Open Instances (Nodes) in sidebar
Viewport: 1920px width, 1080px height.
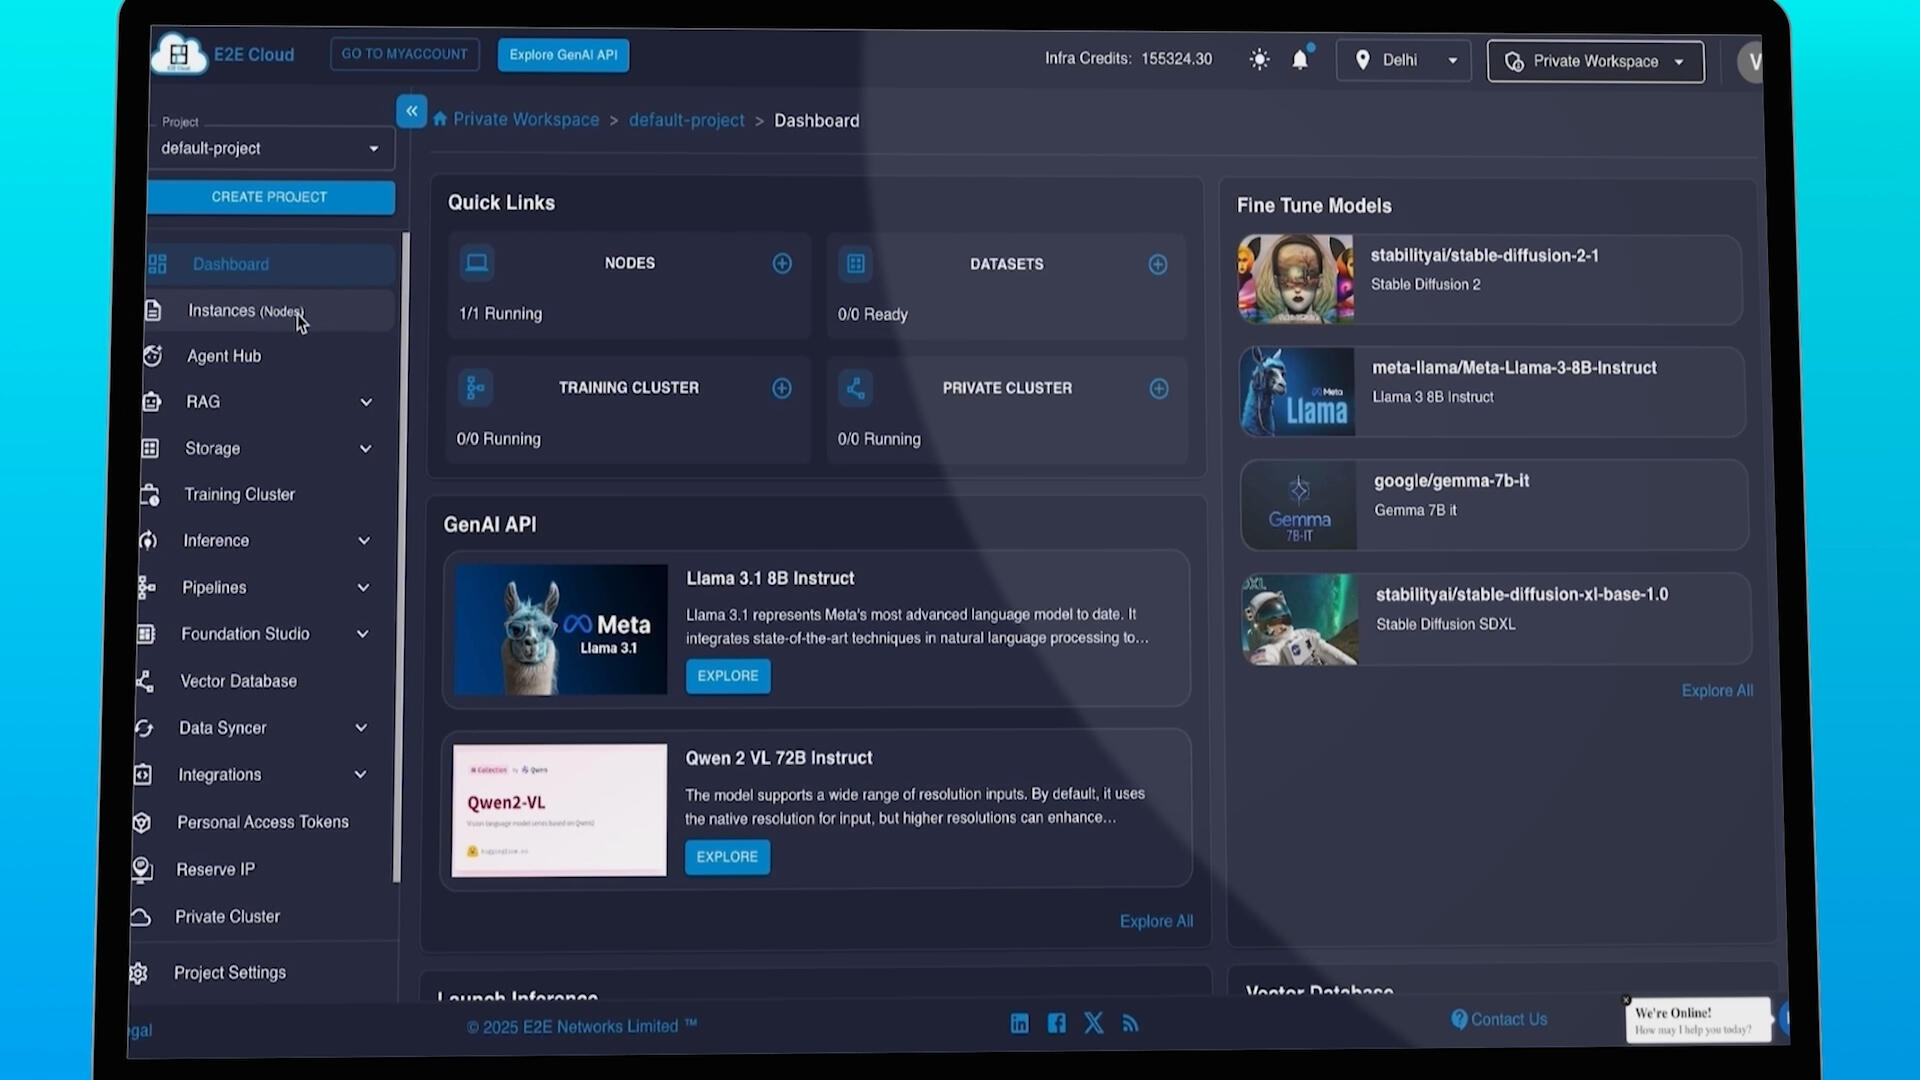click(x=245, y=311)
